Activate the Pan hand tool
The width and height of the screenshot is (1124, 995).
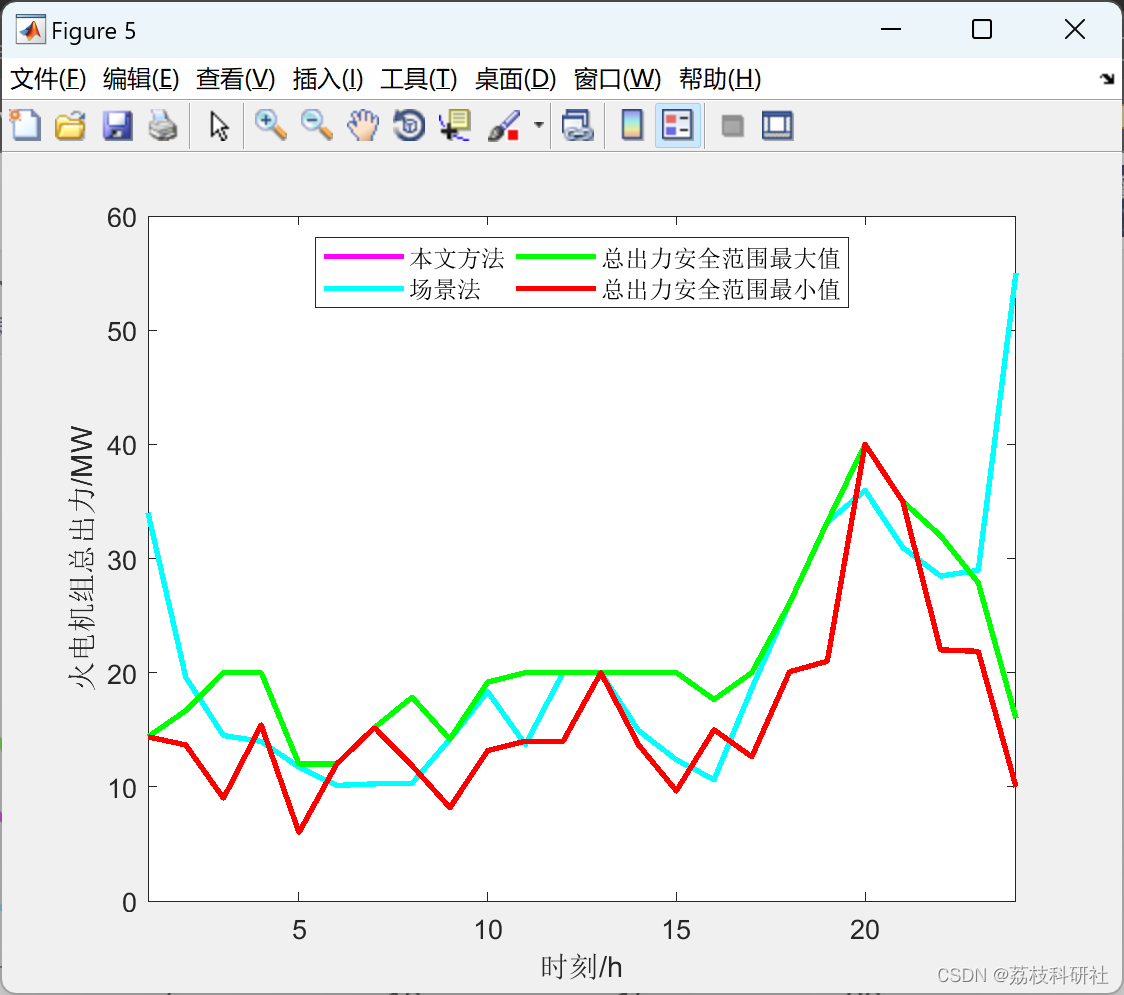363,126
